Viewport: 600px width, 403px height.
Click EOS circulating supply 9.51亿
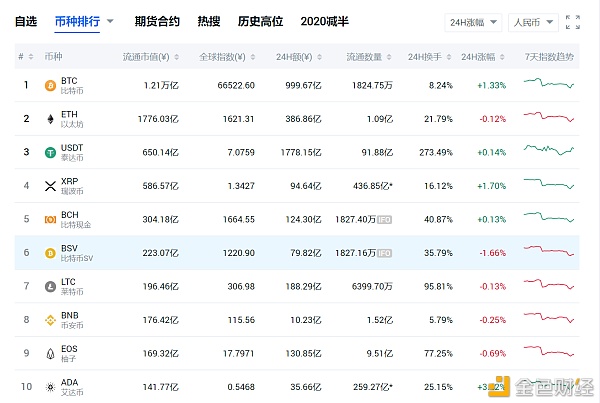coord(380,354)
